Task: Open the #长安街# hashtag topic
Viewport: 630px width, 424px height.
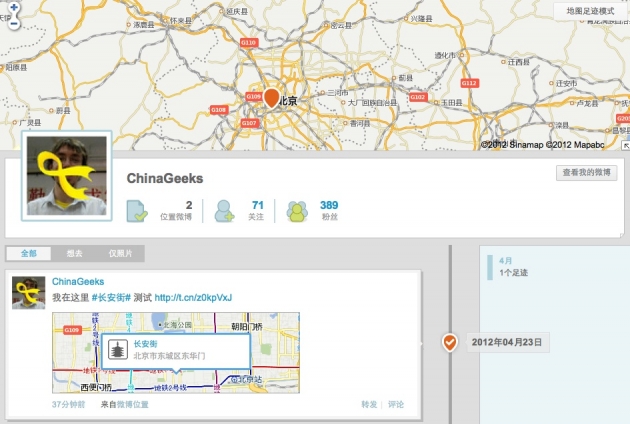Action: 111,298
